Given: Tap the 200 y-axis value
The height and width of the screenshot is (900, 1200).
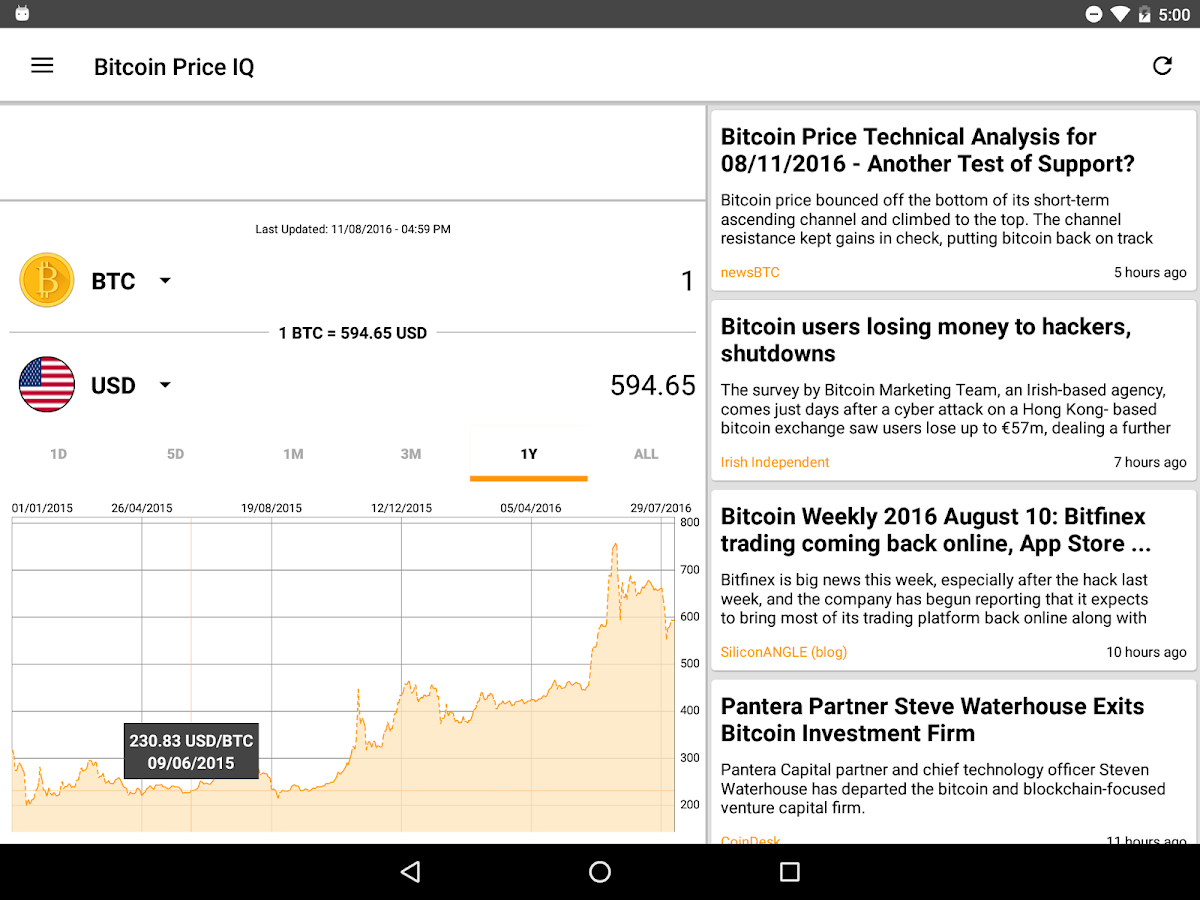Looking at the screenshot, I should (690, 804).
